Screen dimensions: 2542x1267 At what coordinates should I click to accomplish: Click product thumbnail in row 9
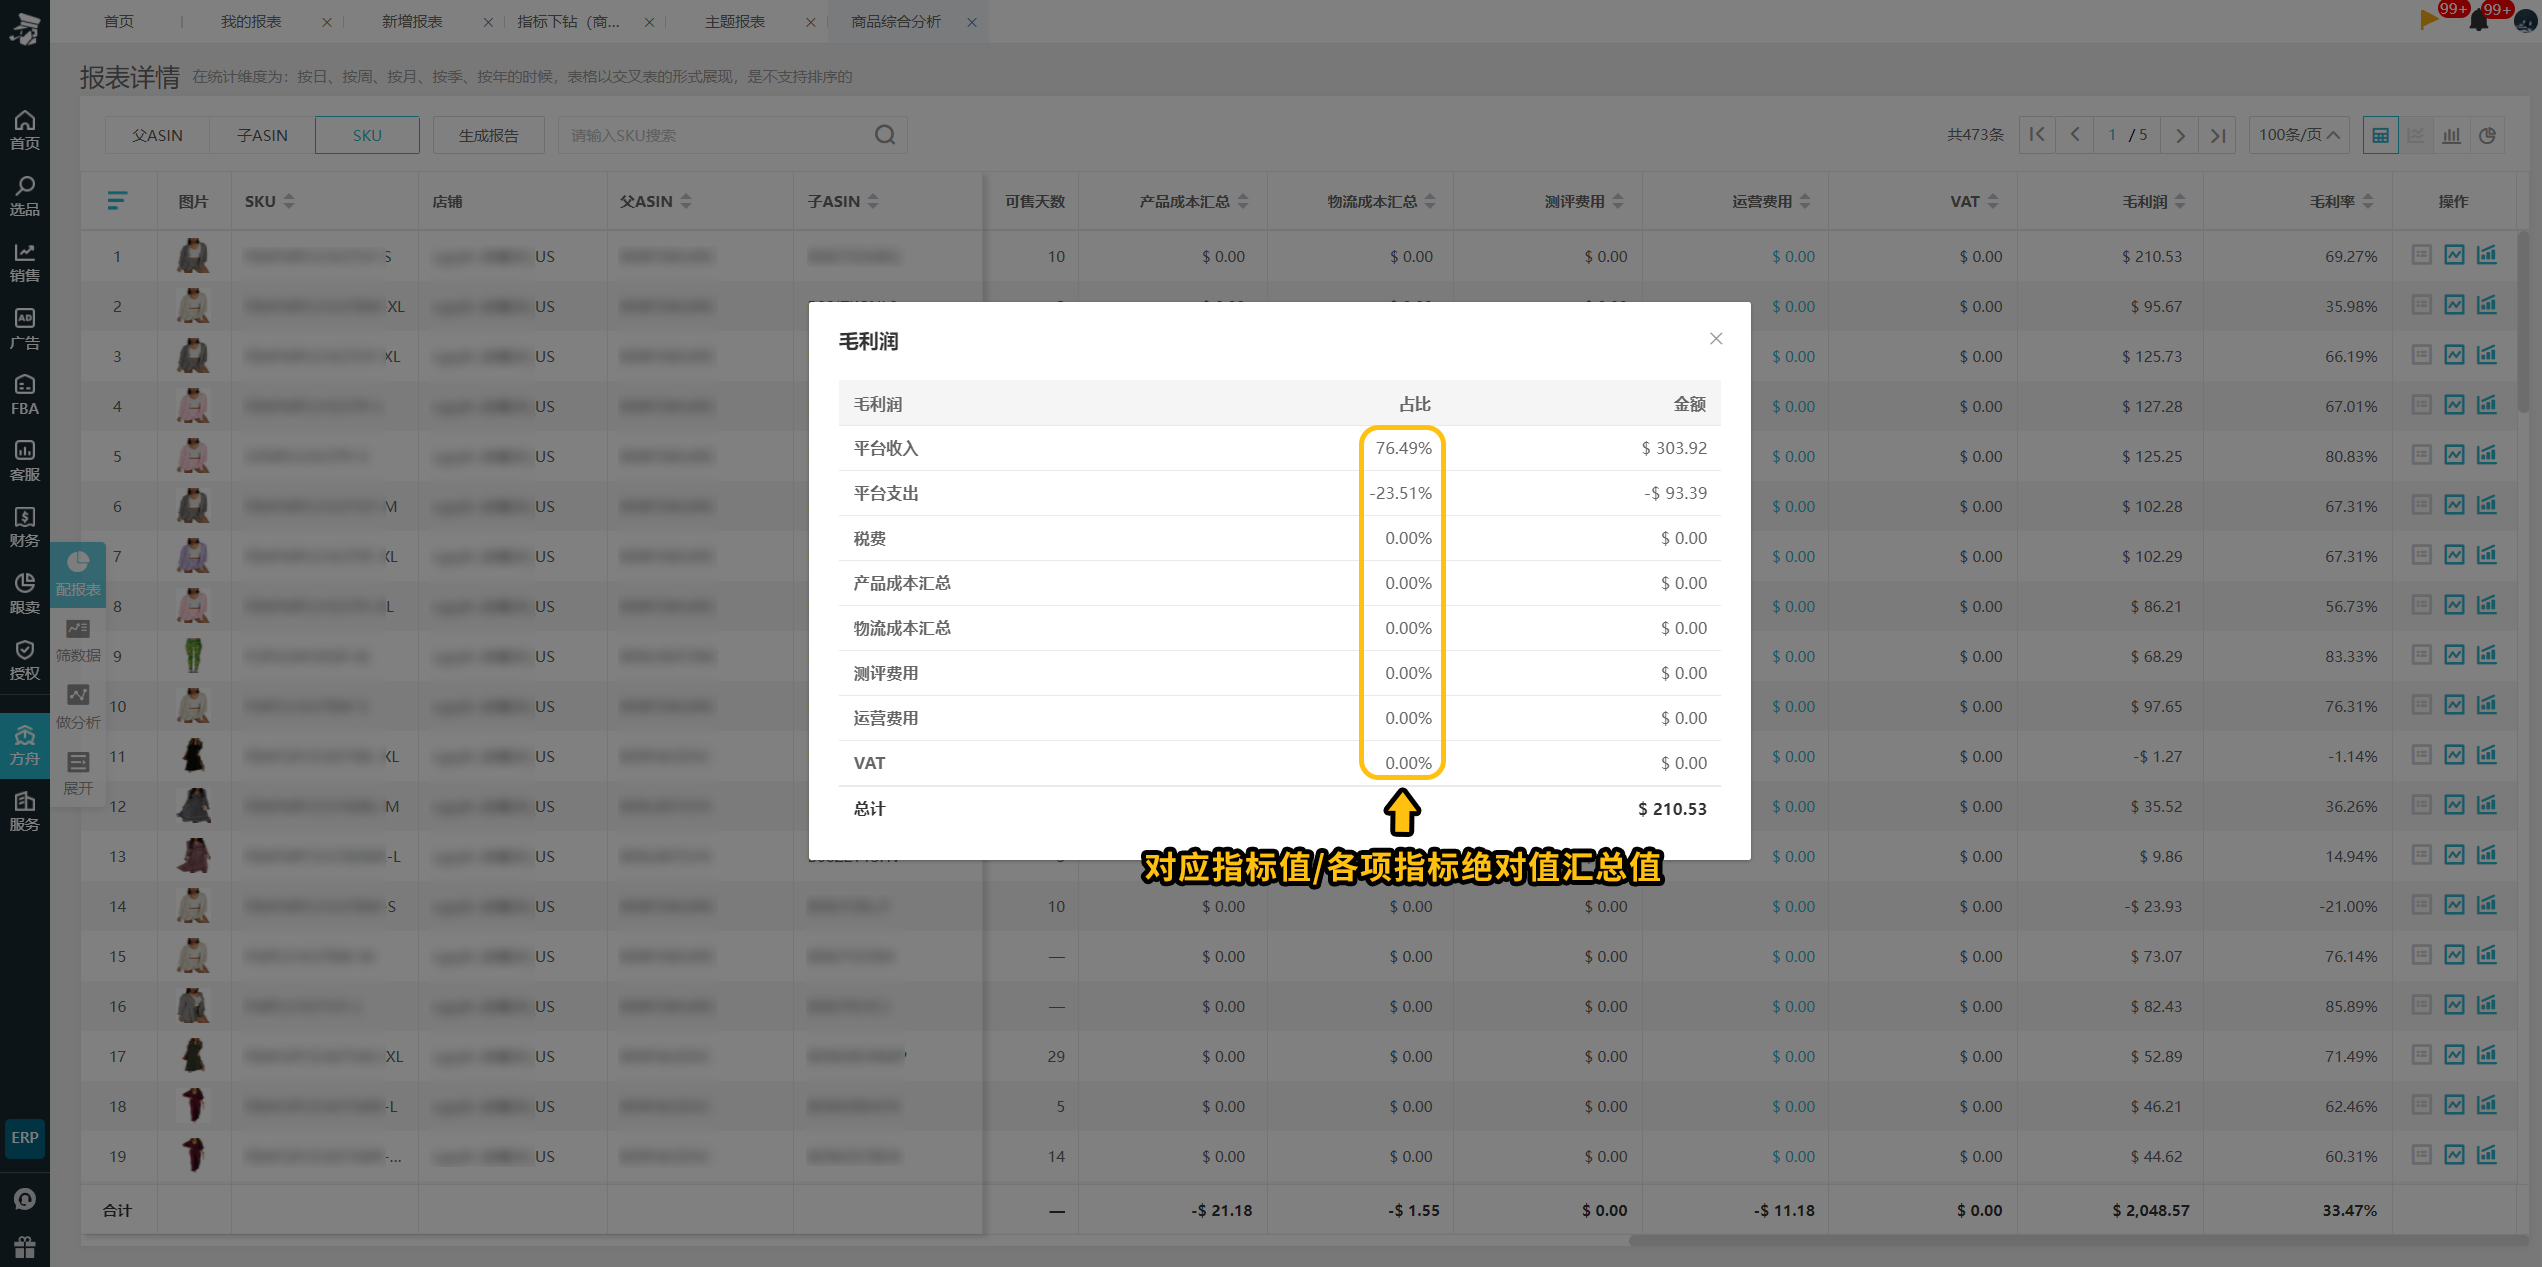point(193,655)
